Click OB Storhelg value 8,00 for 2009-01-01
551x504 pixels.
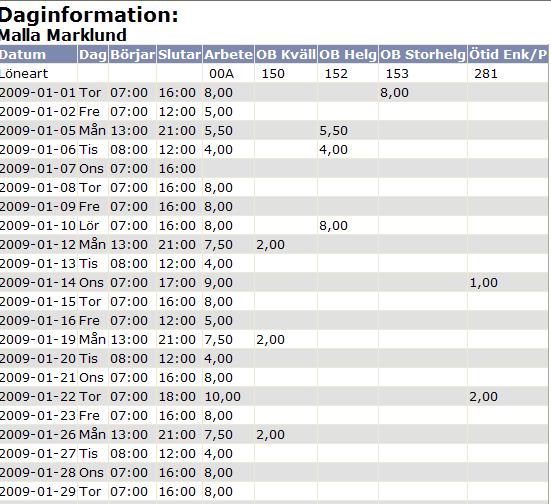[394, 93]
